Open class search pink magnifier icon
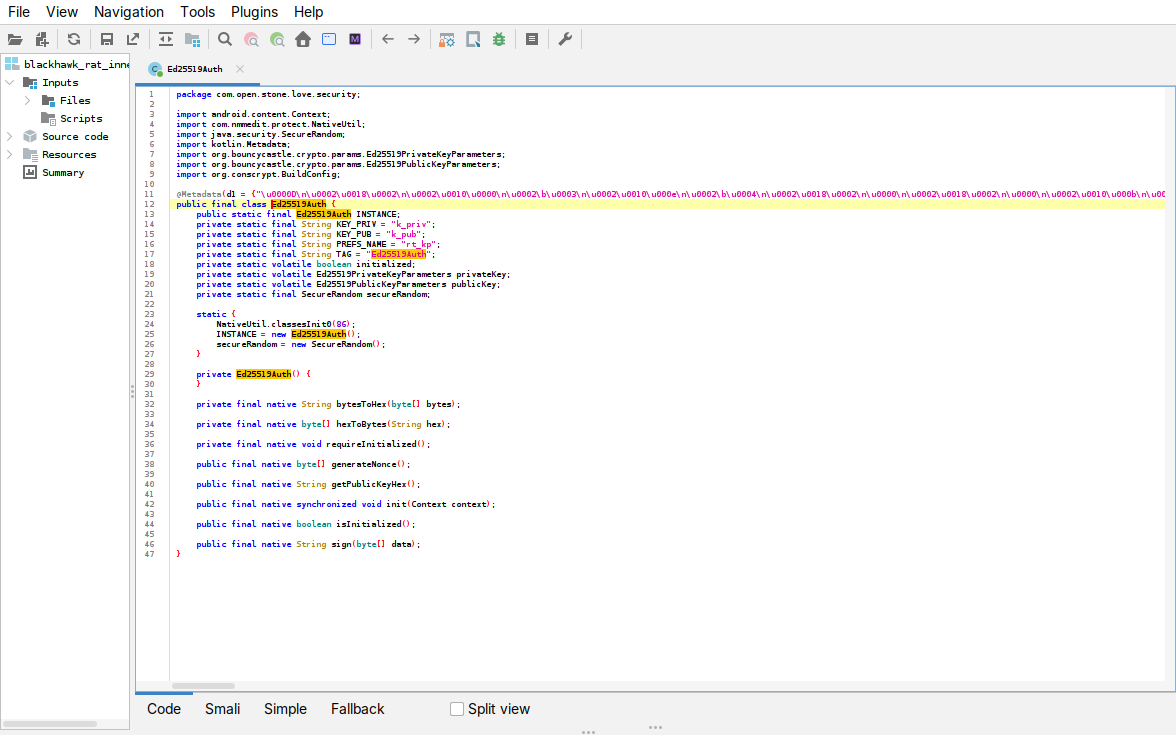Image resolution: width=1176 pixels, height=735 pixels. [x=251, y=40]
